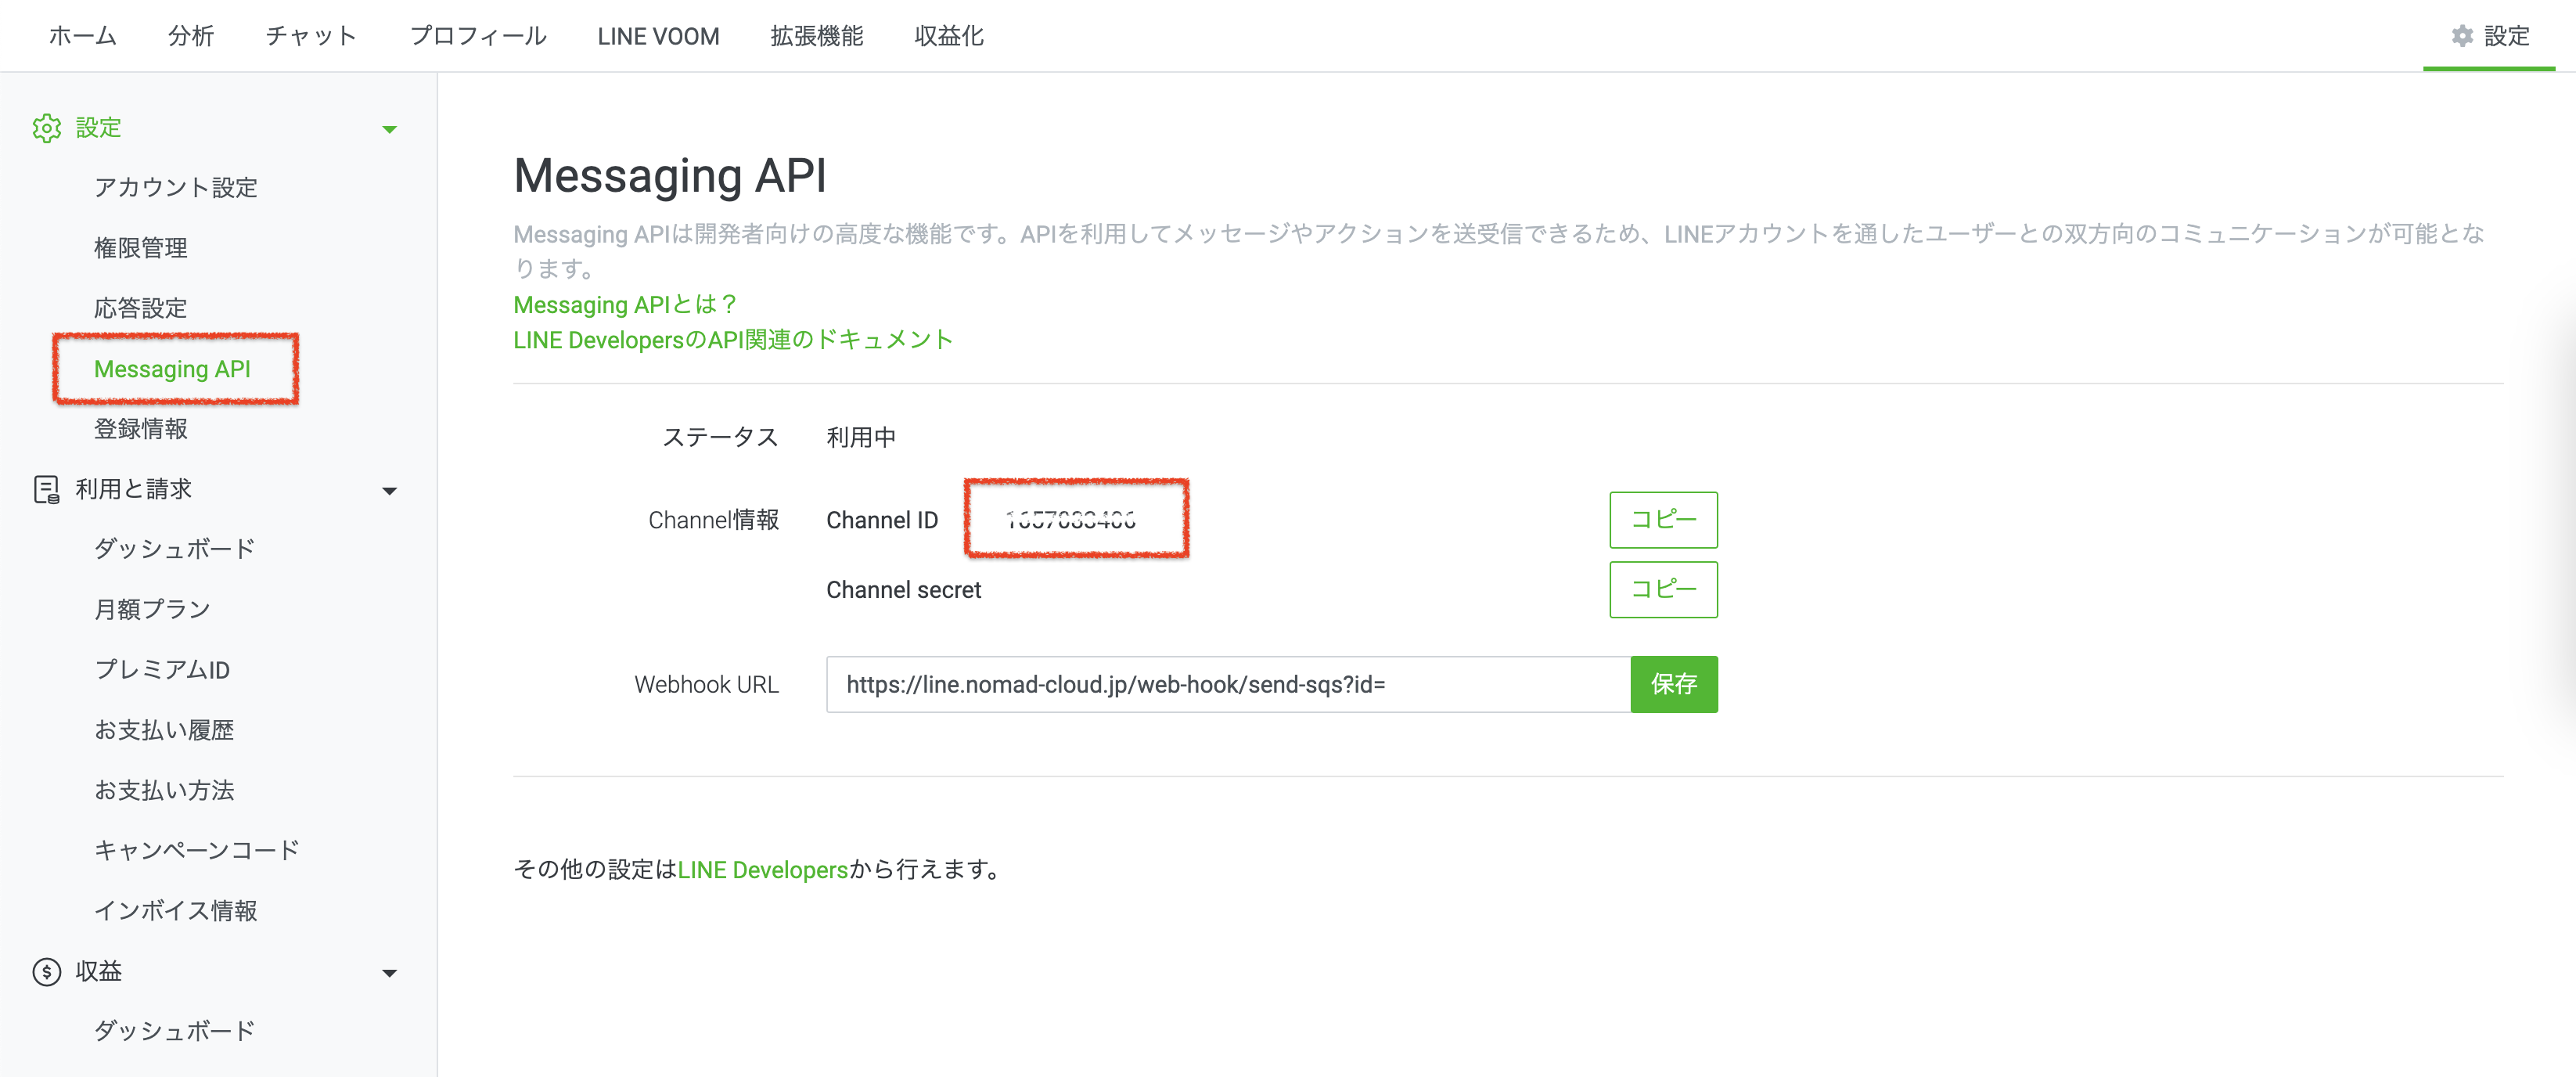Collapse the 利用と請求 section arrow
This screenshot has height=1077, width=2576.
coord(390,491)
